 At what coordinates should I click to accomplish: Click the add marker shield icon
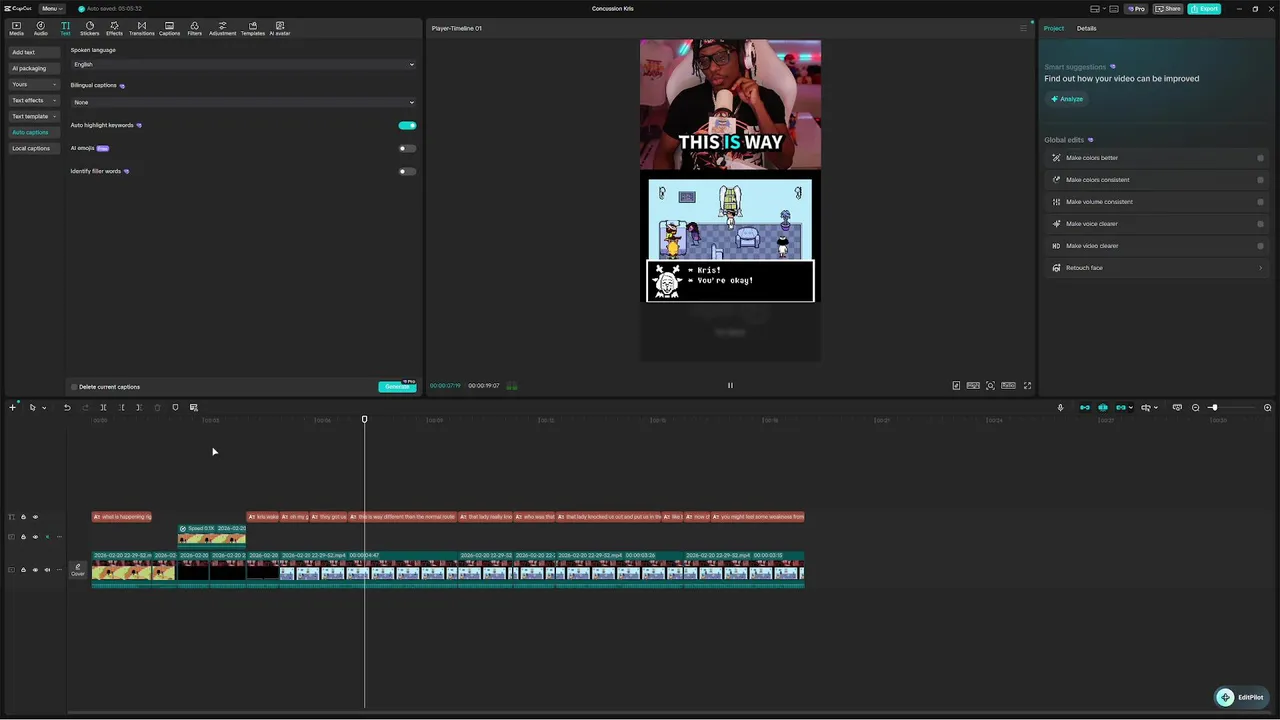[175, 408]
